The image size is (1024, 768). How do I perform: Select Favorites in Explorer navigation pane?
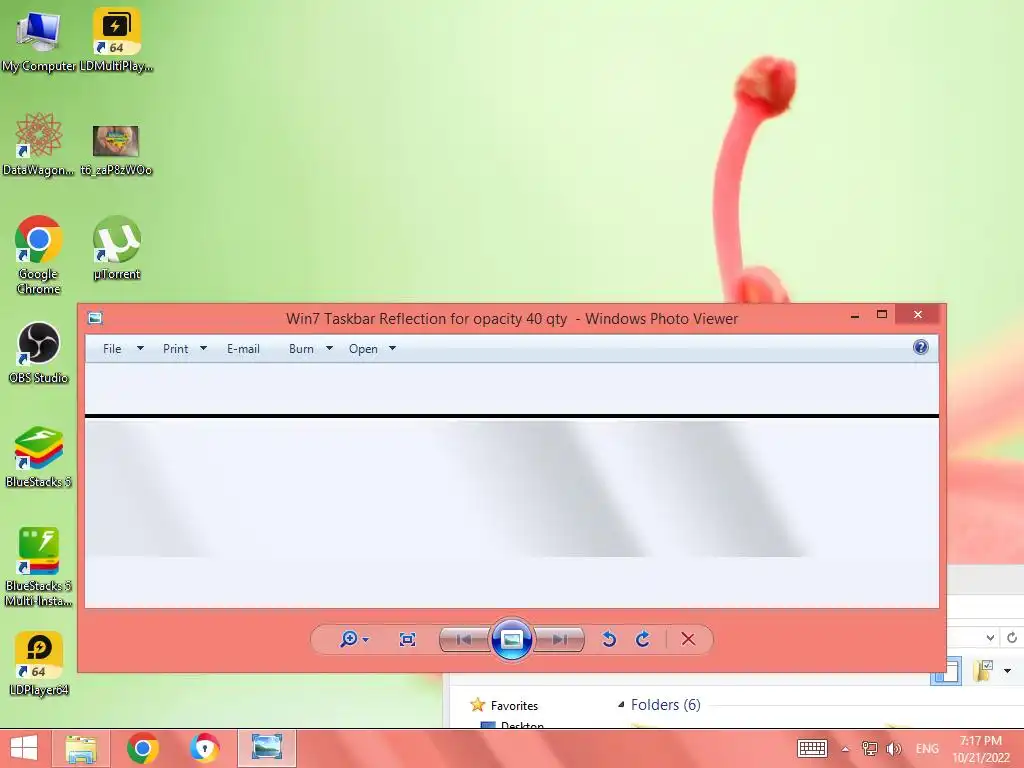tap(514, 705)
